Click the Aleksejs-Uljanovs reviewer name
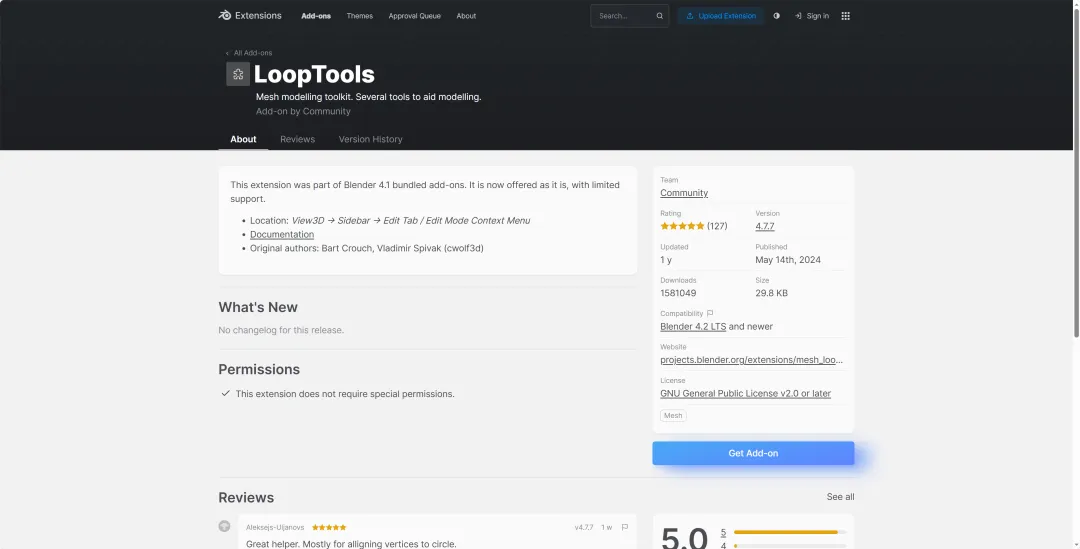This screenshot has width=1080, height=549. [275, 527]
